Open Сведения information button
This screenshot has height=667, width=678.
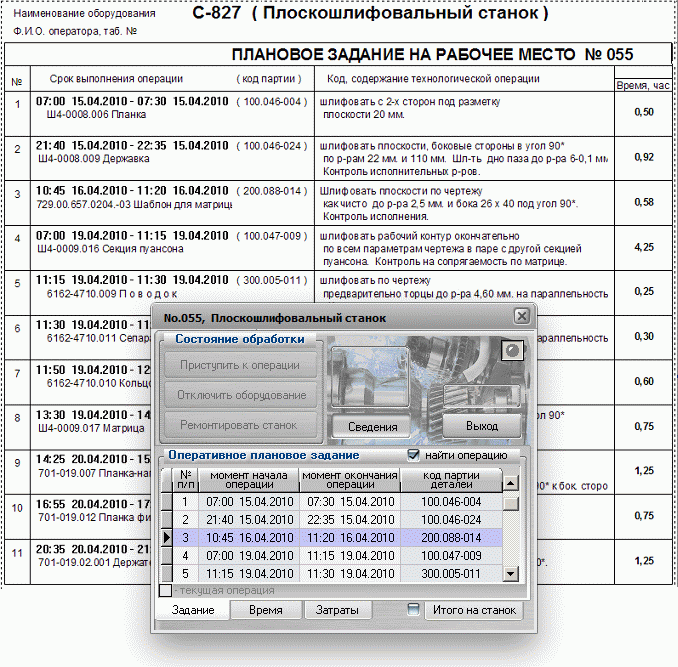(372, 427)
